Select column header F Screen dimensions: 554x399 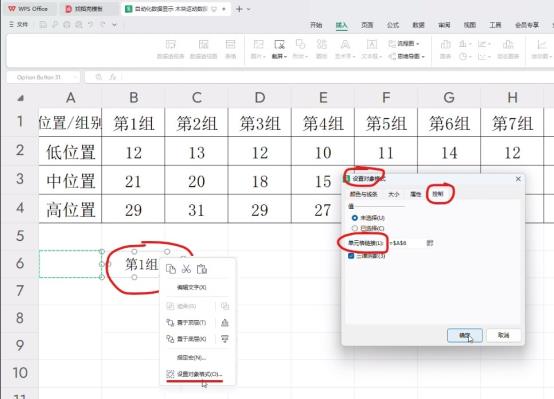click(x=386, y=98)
